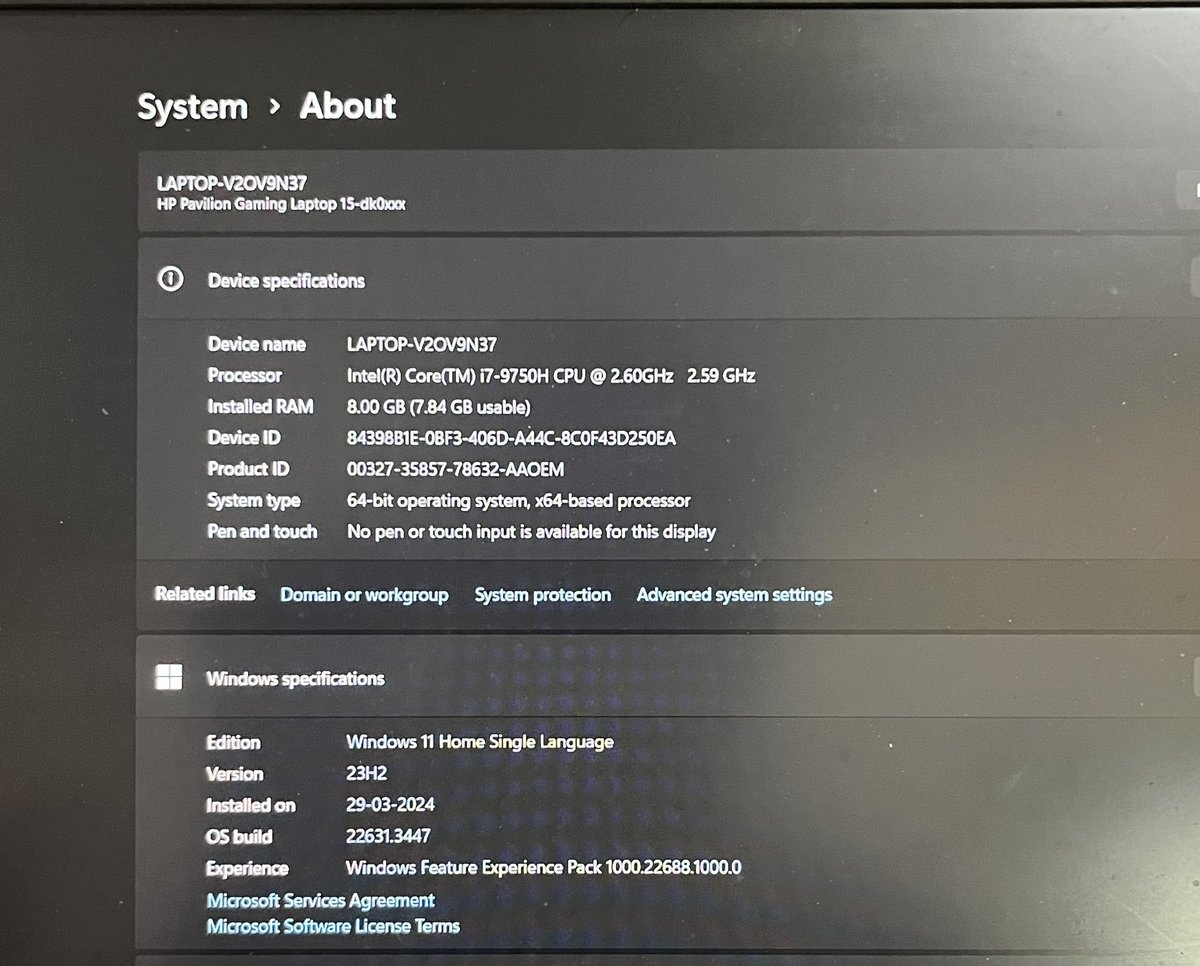
Task: Select the Installed on date 29-03-2024
Action: coord(390,805)
